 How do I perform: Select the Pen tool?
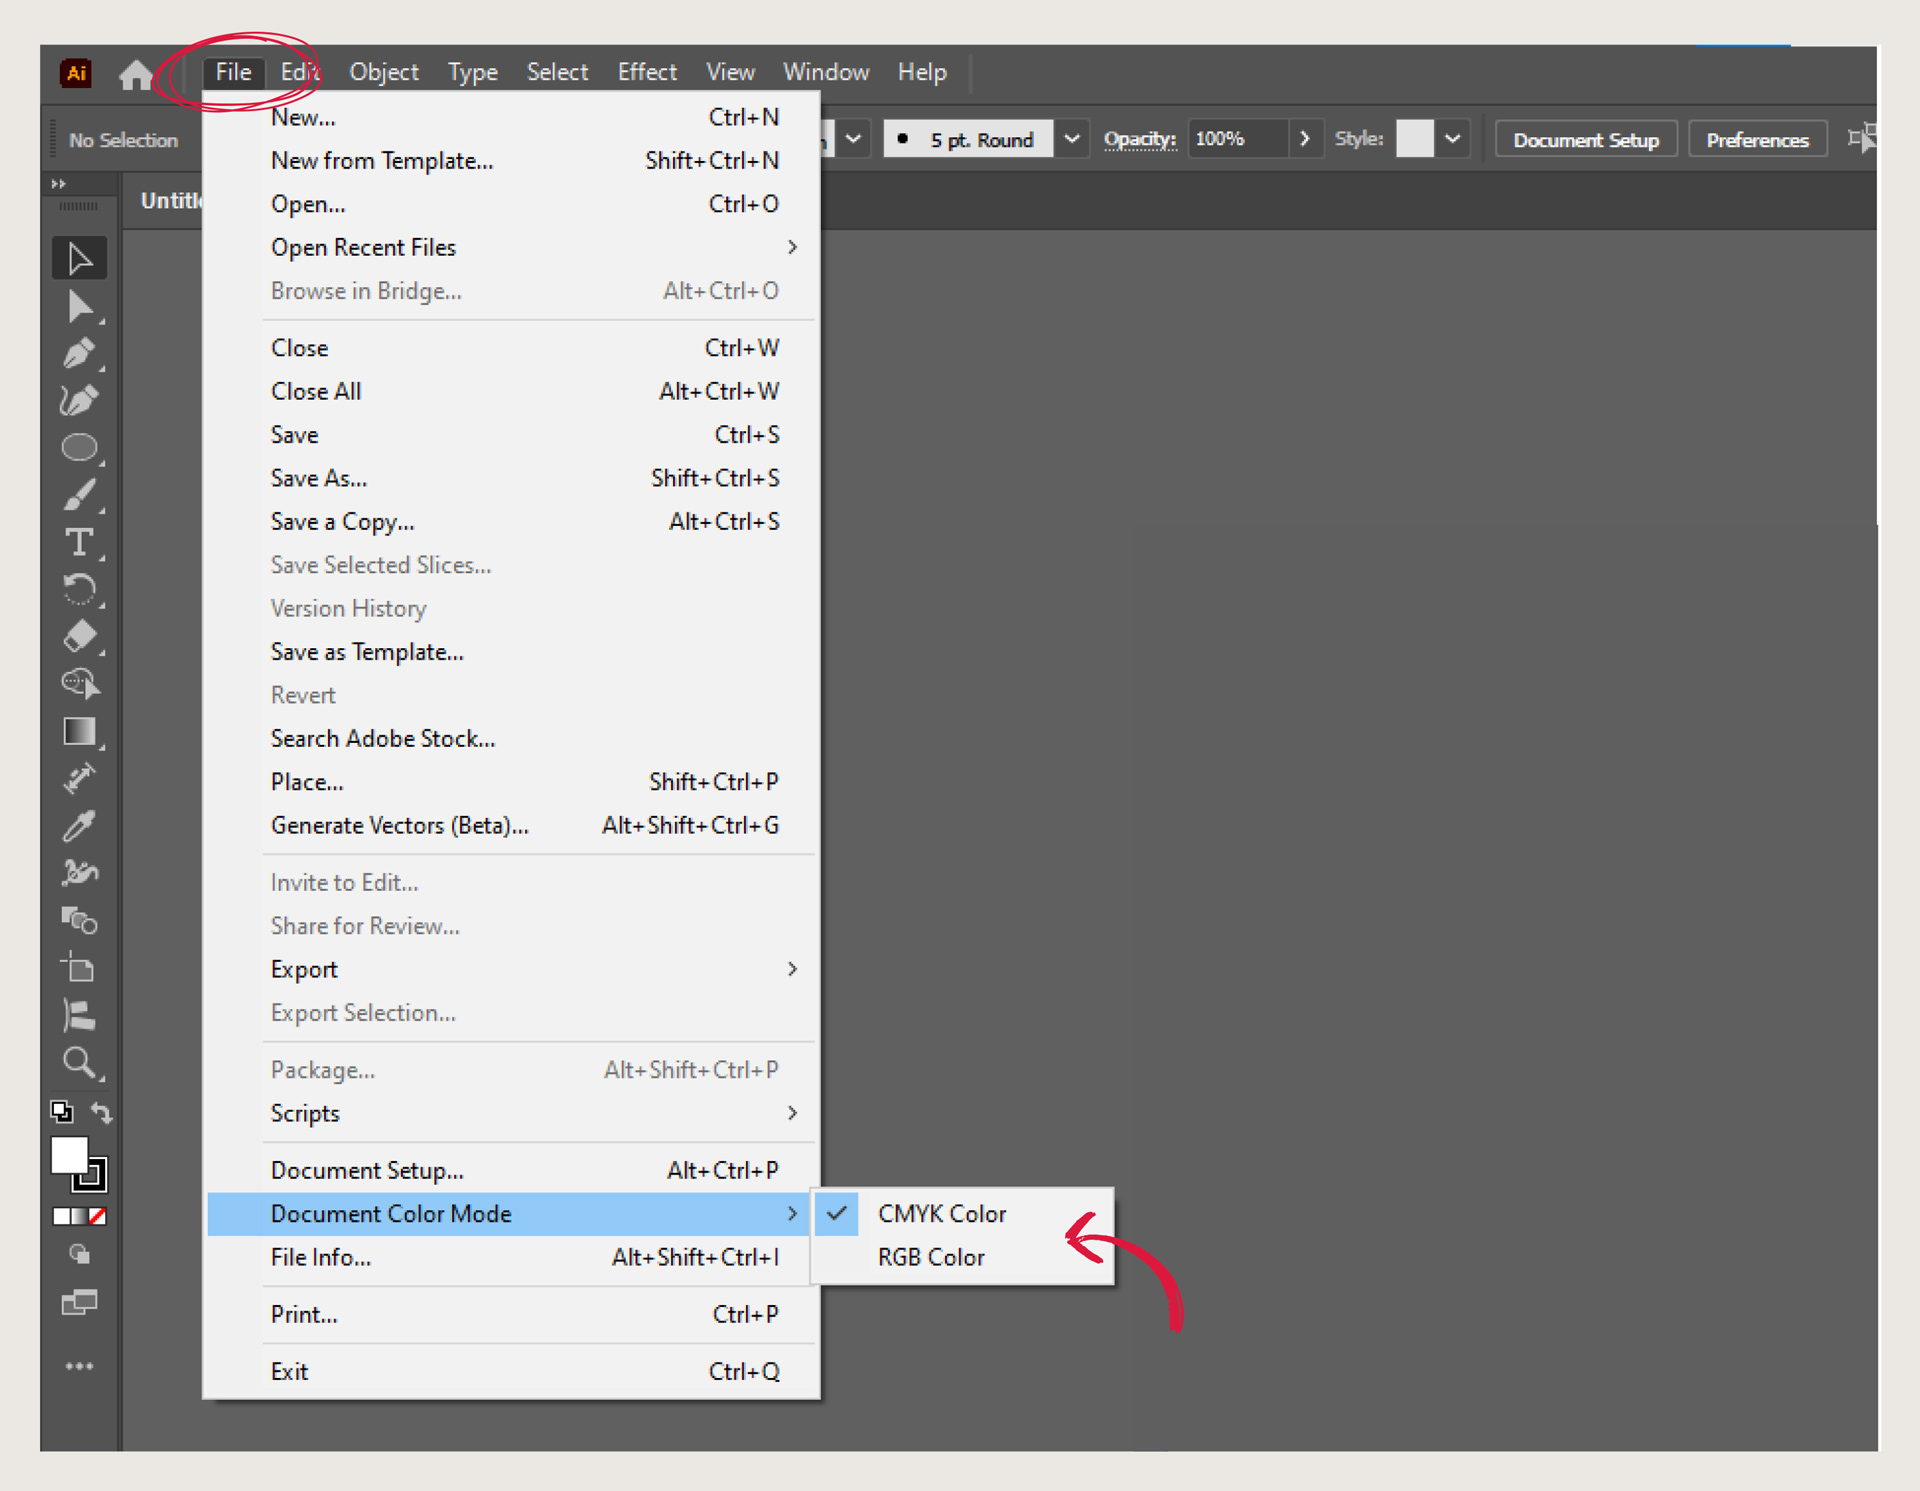pos(79,353)
